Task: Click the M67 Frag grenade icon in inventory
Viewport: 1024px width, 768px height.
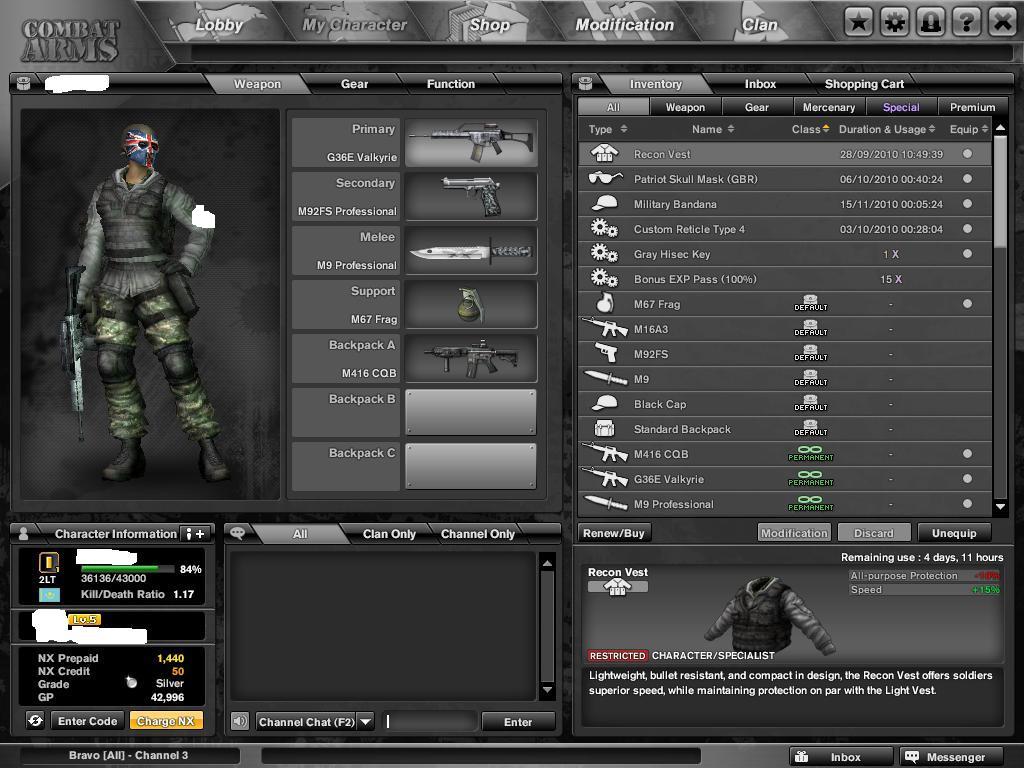Action: point(605,303)
